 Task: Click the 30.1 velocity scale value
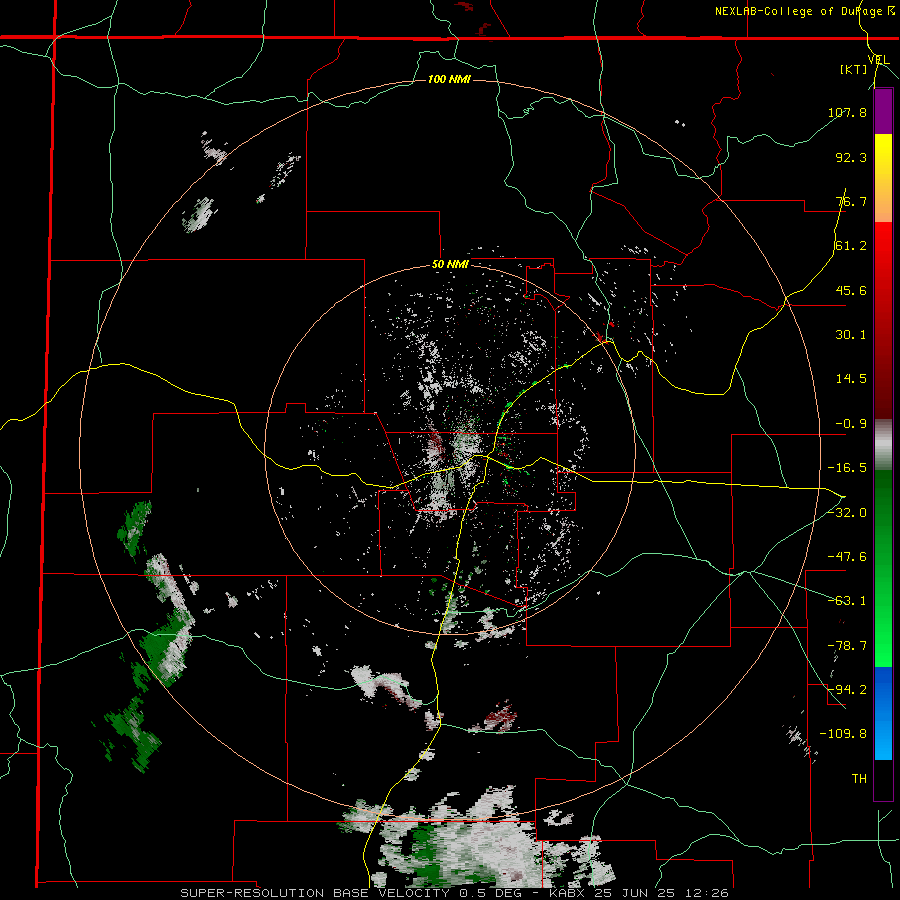tap(851, 335)
